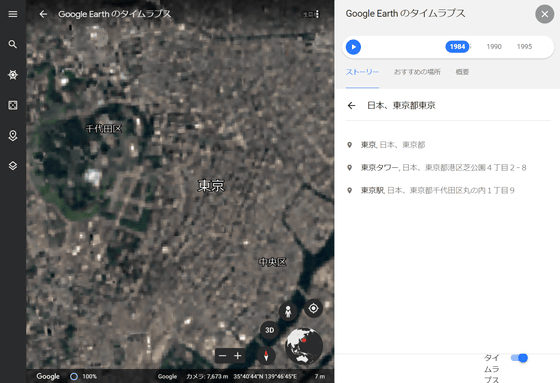
Task: Play the timelapse animation
Action: 353,47
